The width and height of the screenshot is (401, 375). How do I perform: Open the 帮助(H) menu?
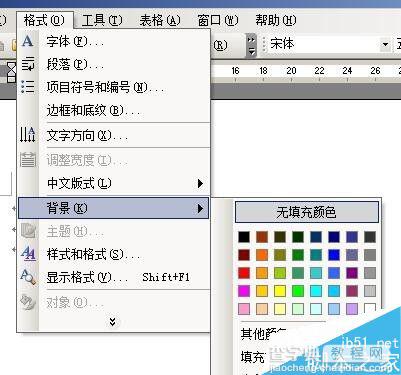(x=276, y=20)
